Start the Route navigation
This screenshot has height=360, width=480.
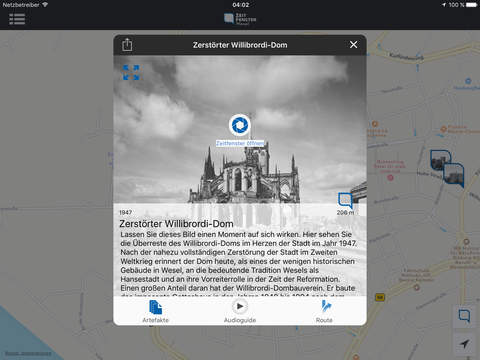click(x=324, y=311)
